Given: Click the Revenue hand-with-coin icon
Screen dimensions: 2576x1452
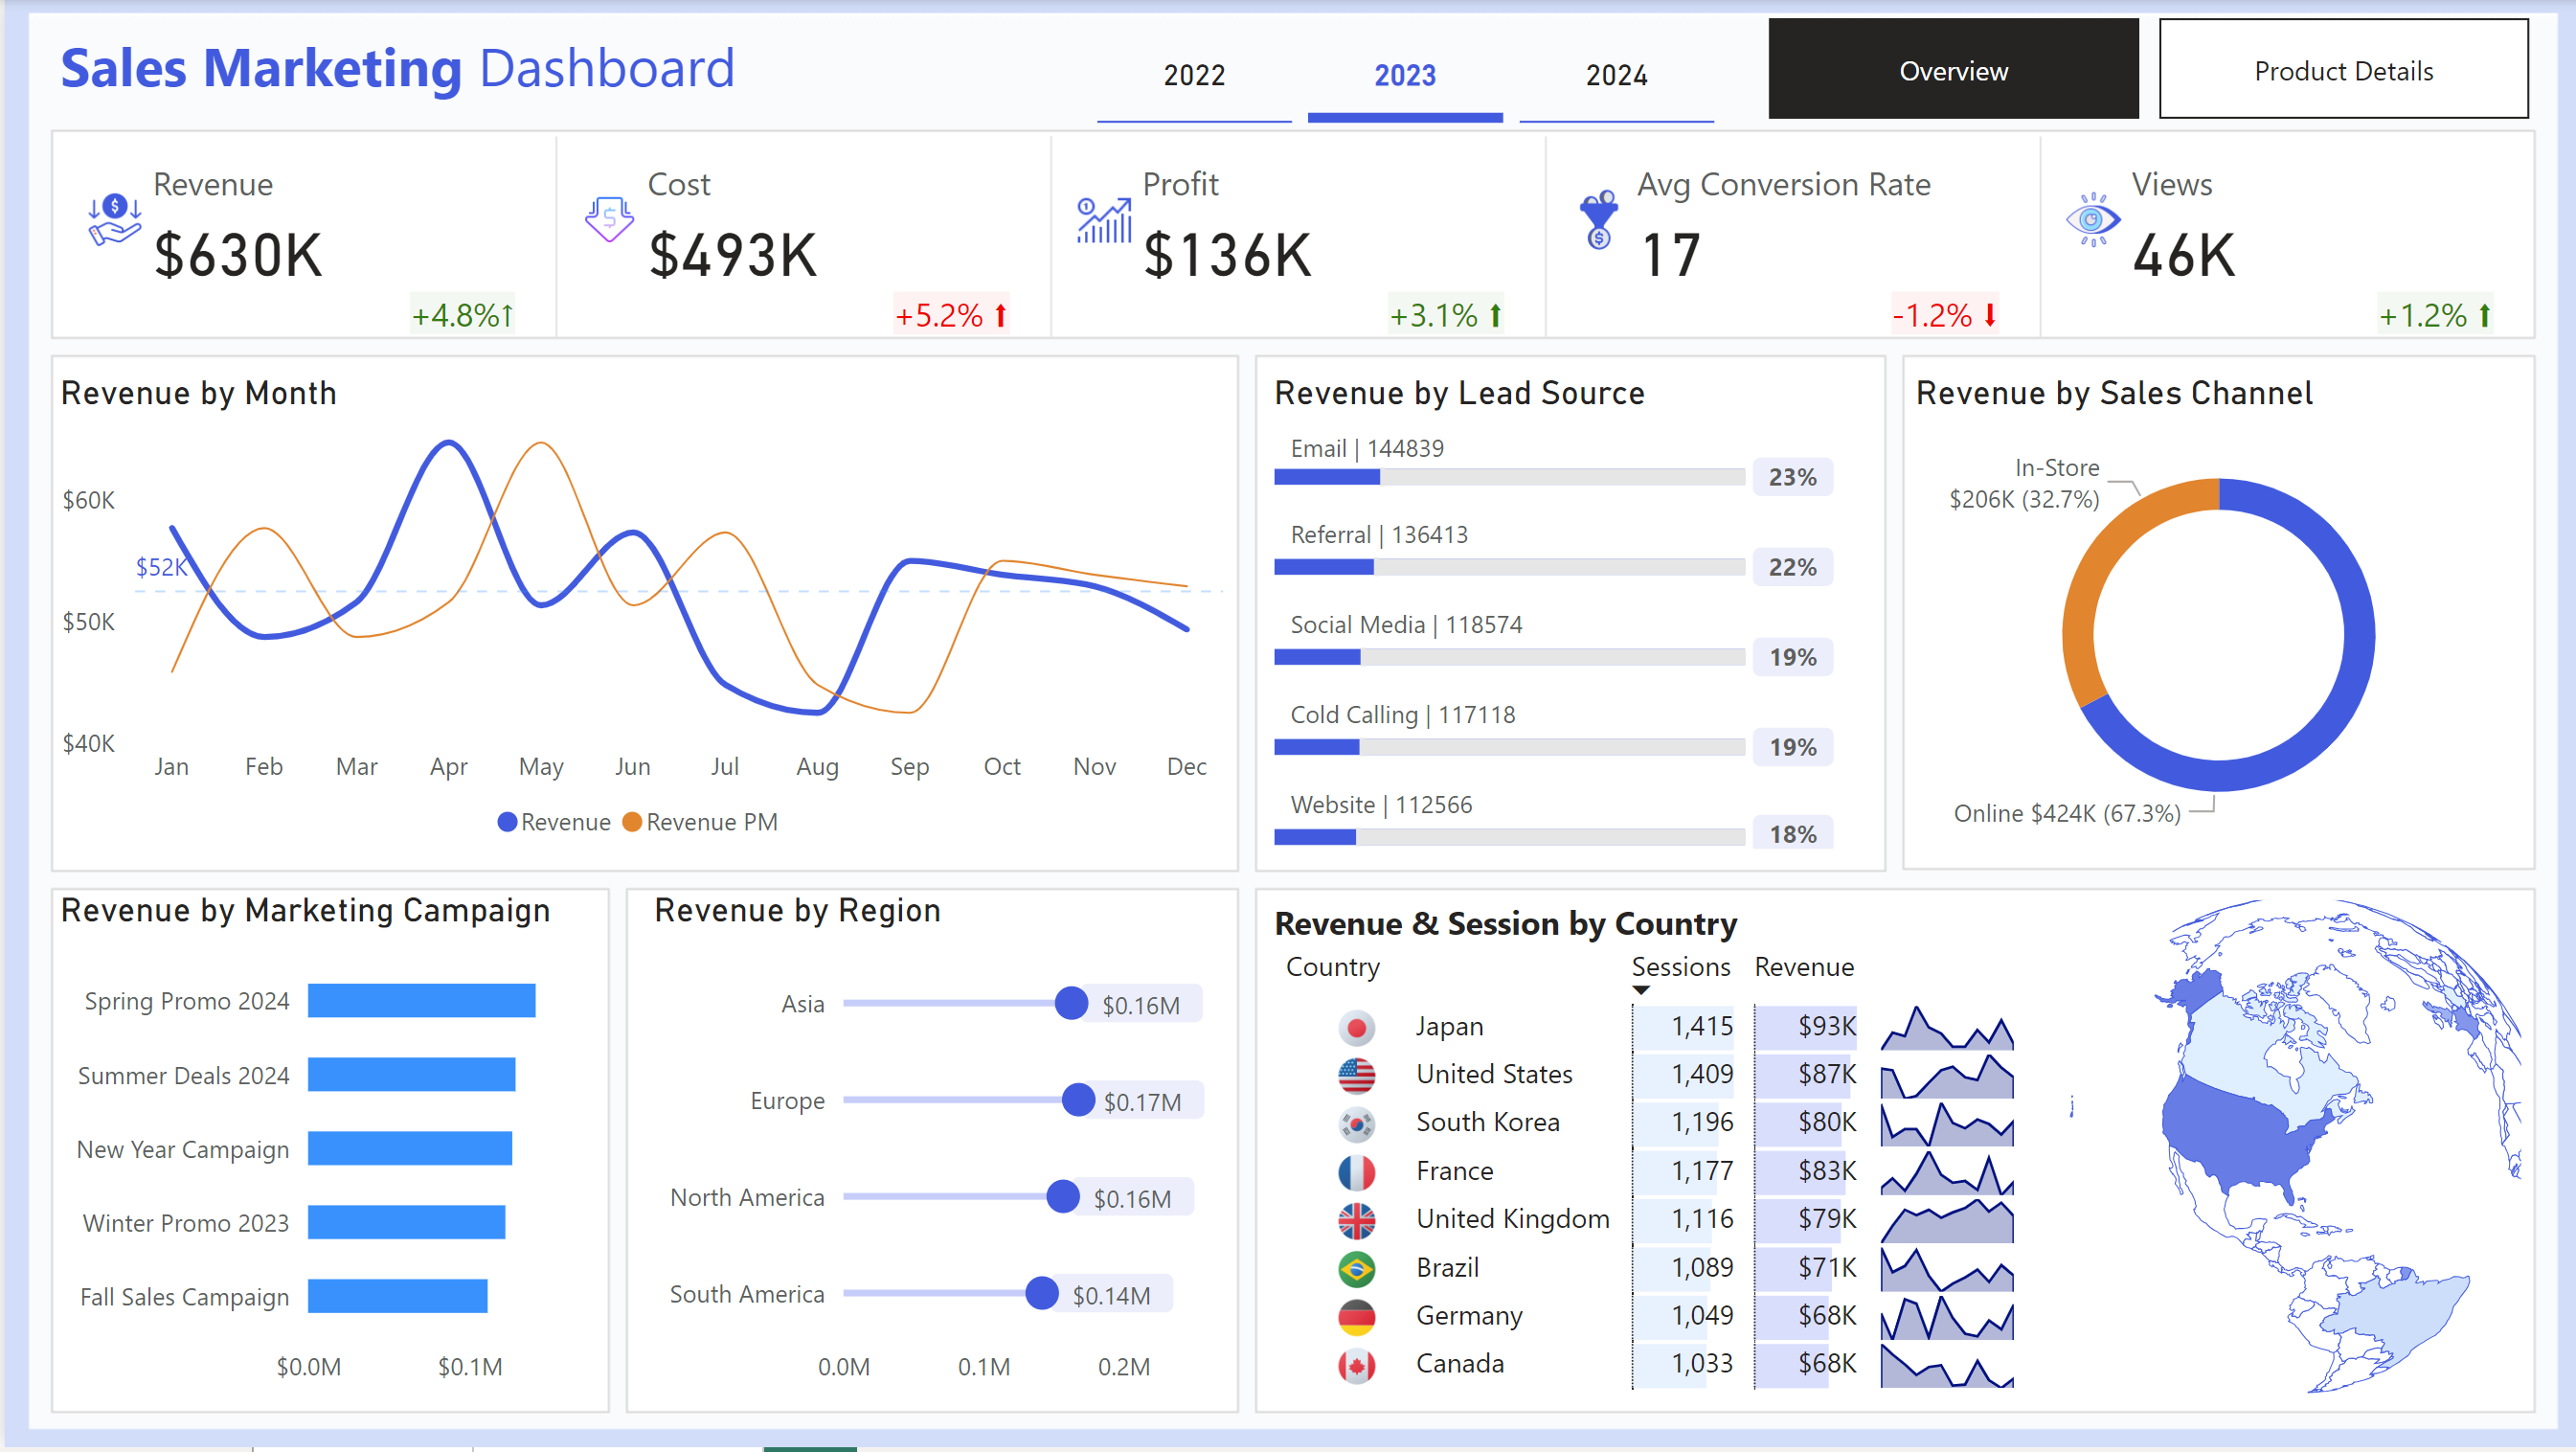Looking at the screenshot, I should click(114, 220).
